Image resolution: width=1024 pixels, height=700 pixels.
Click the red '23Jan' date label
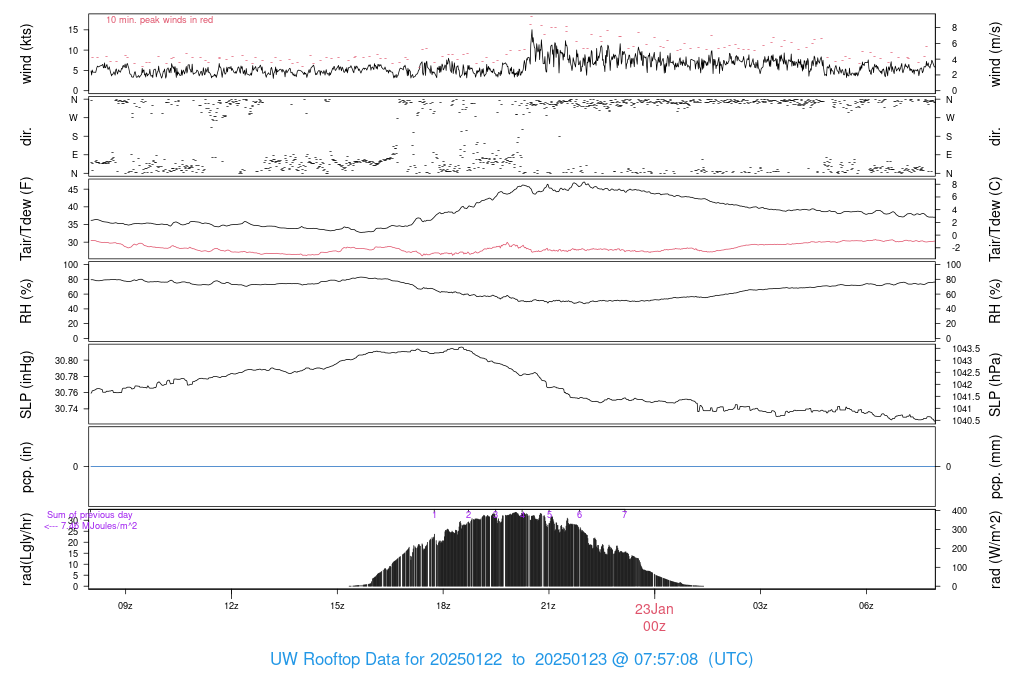[654, 609]
